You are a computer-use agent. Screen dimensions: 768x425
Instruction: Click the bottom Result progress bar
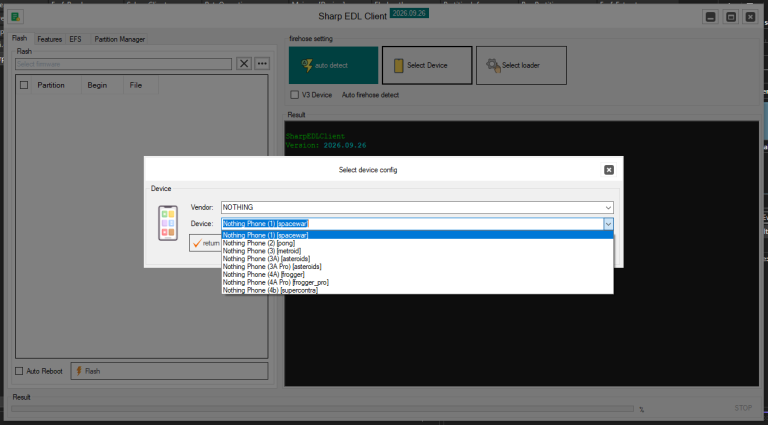(x=322, y=409)
